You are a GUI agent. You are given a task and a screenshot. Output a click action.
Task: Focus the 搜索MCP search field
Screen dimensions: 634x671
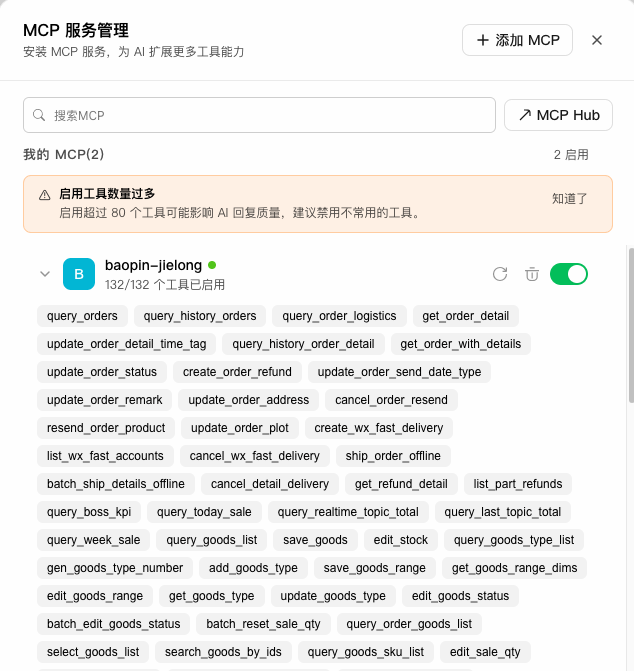click(x=259, y=115)
